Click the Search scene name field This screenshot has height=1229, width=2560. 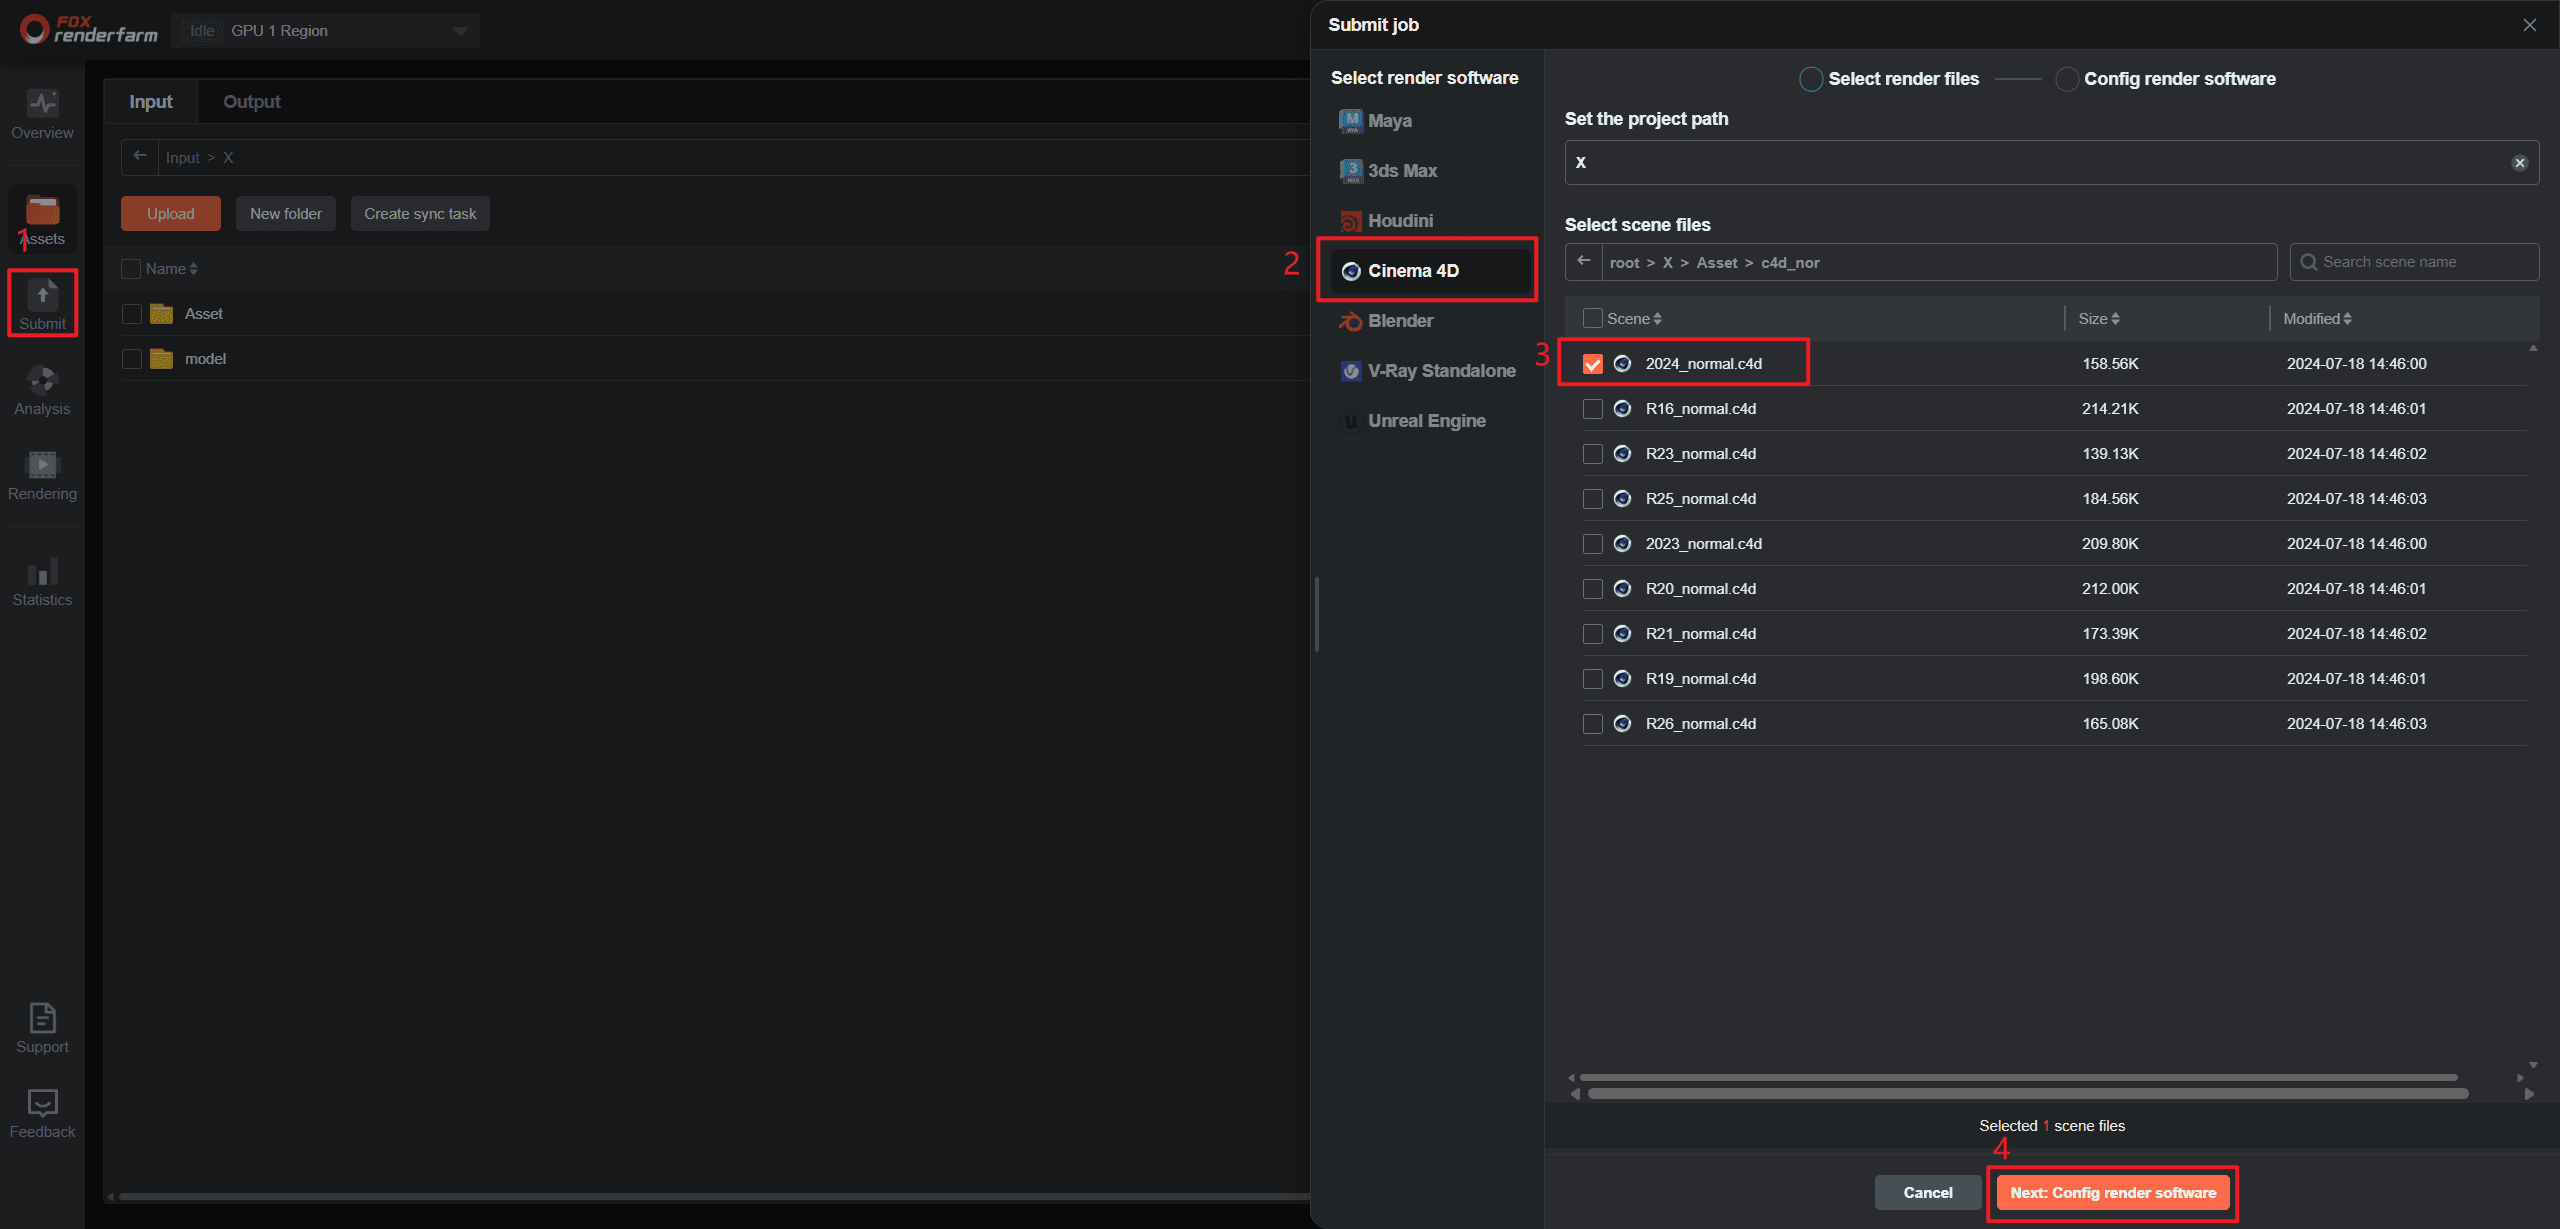coord(2414,262)
